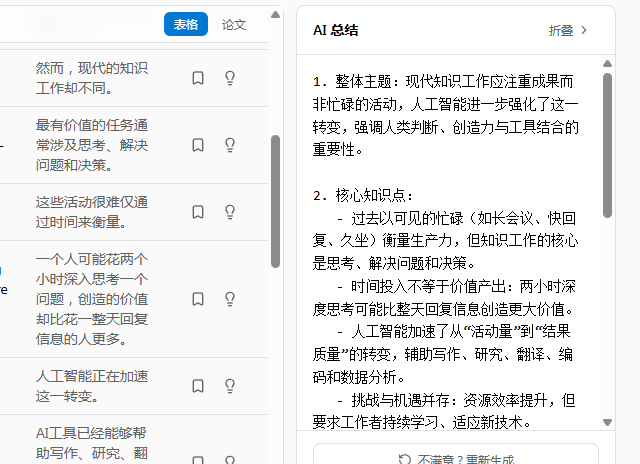The width and height of the screenshot is (640, 464).
Task: Bookmark the row 一个人可能花两个小时深入思考
Action: point(198,299)
